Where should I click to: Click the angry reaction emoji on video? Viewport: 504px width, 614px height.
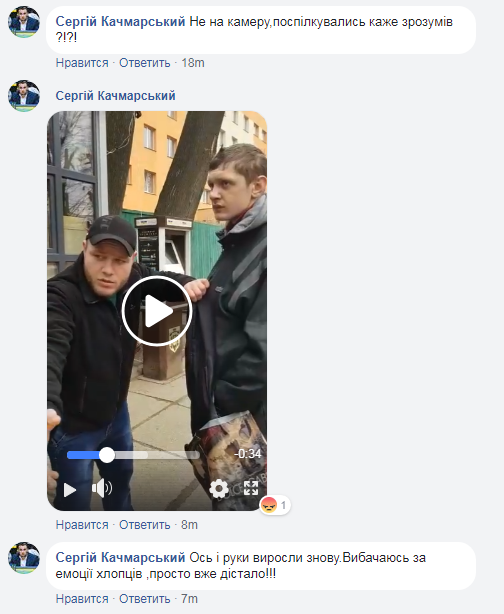click(269, 505)
